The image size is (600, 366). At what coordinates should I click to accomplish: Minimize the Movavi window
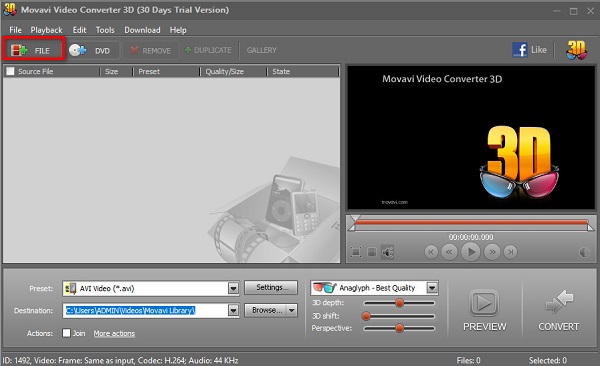(x=557, y=11)
